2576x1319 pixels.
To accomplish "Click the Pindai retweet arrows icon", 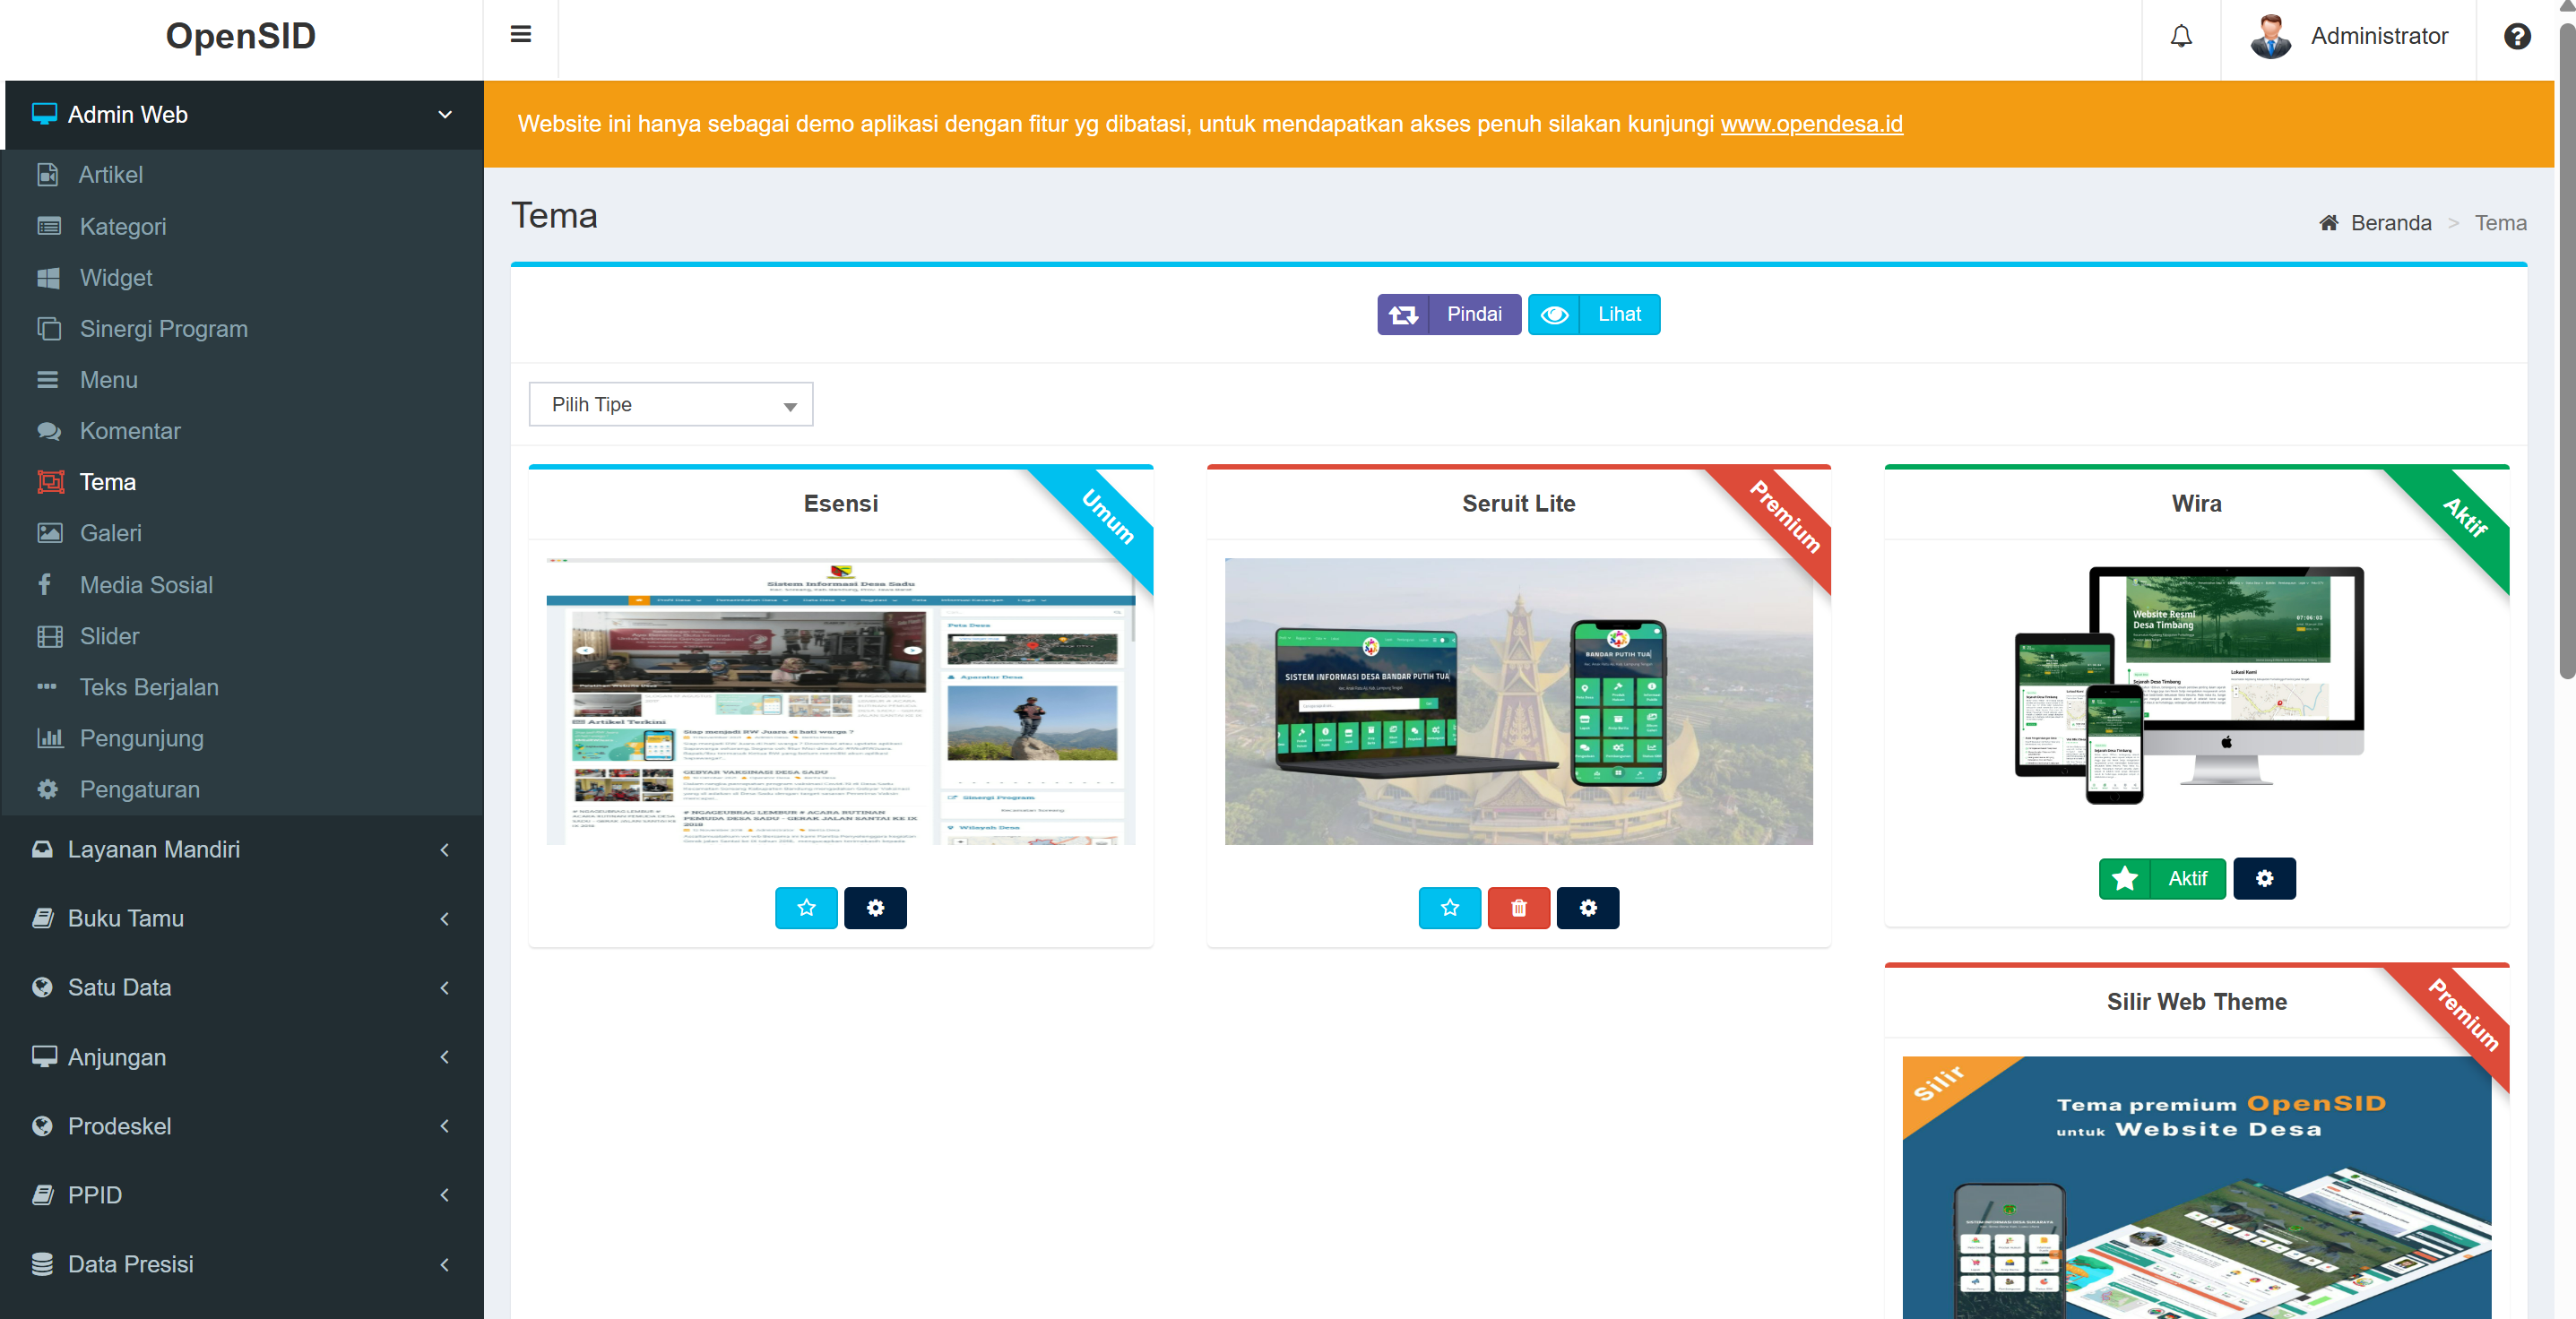I will point(1402,314).
